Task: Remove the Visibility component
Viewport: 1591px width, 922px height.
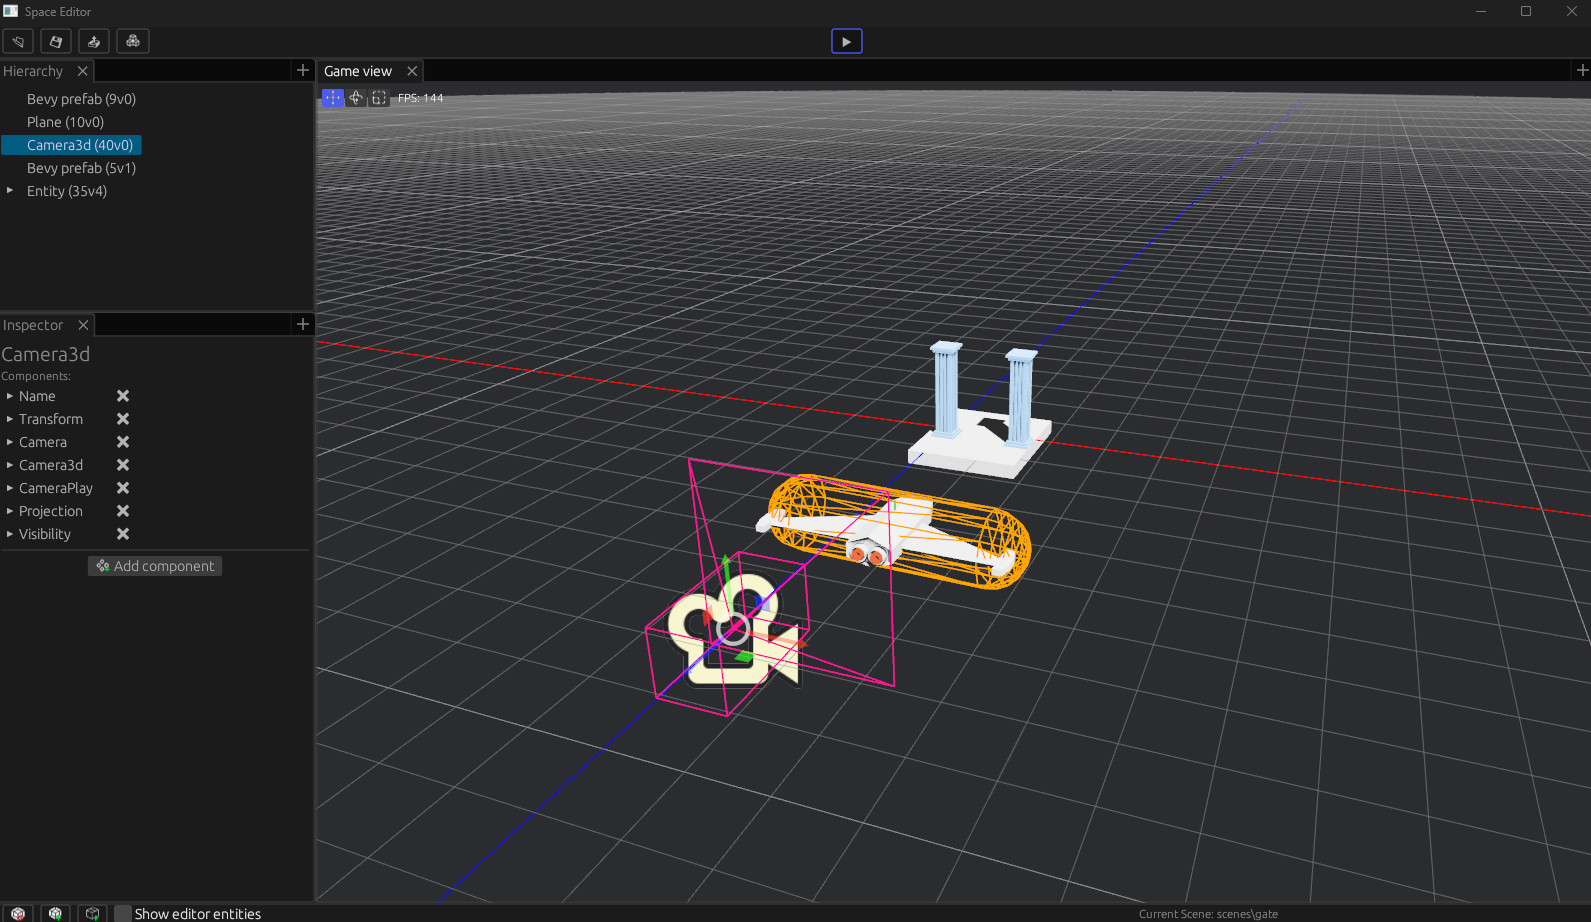Action: coord(123,534)
